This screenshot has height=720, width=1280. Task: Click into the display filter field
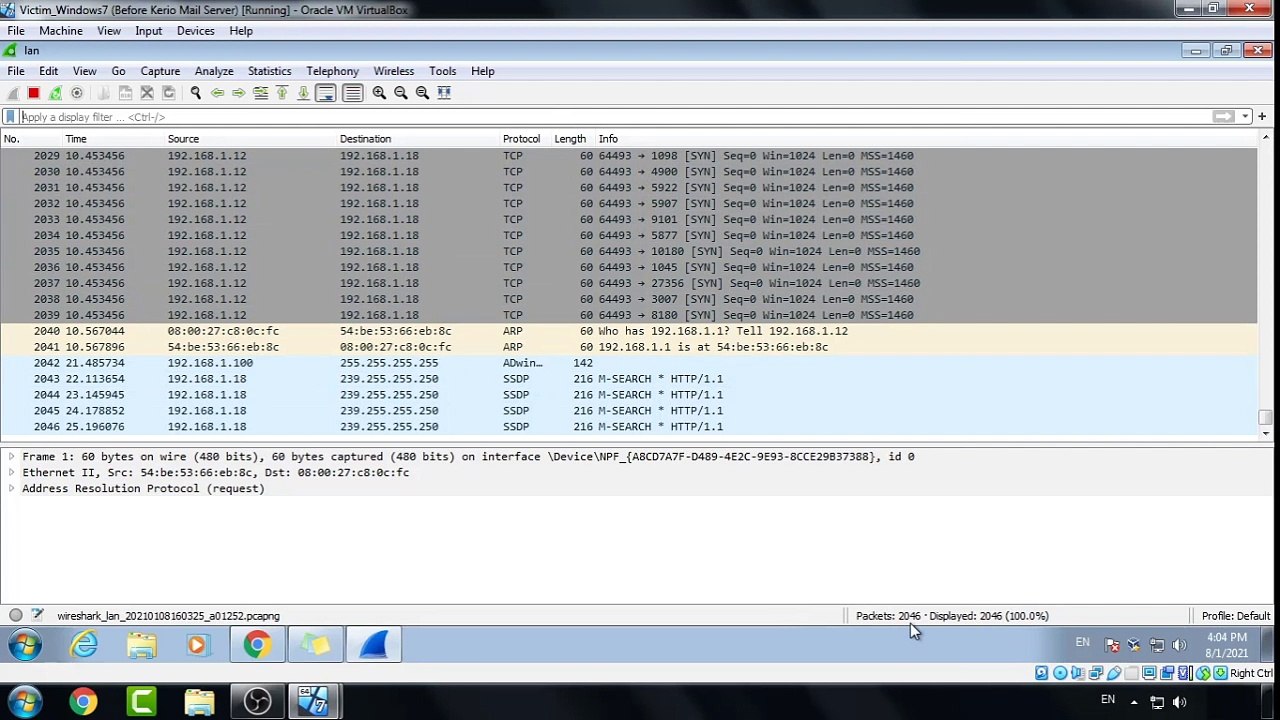click(615, 117)
